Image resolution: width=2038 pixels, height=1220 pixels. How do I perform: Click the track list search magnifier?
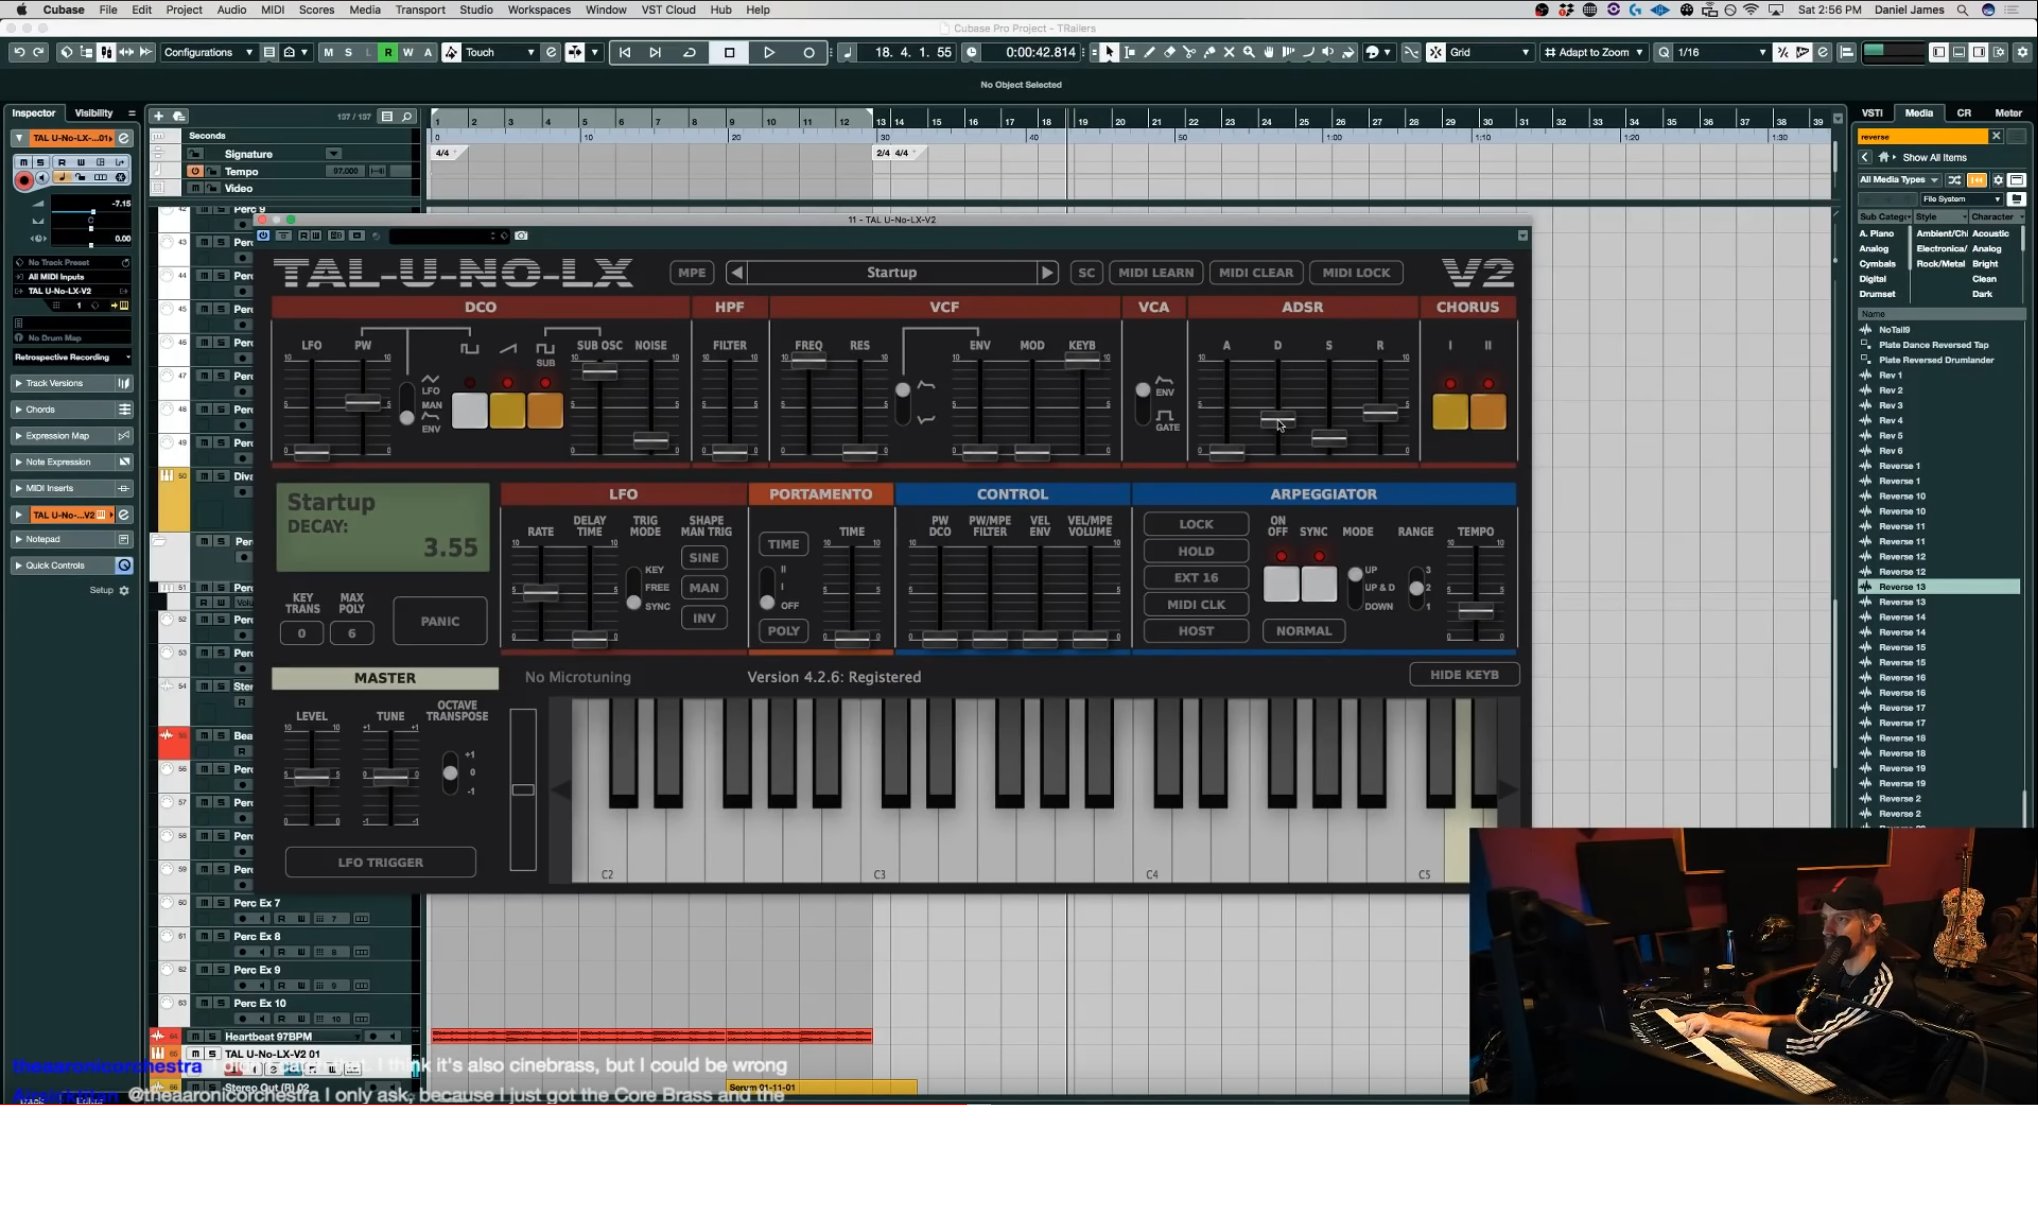pyautogui.click(x=407, y=117)
